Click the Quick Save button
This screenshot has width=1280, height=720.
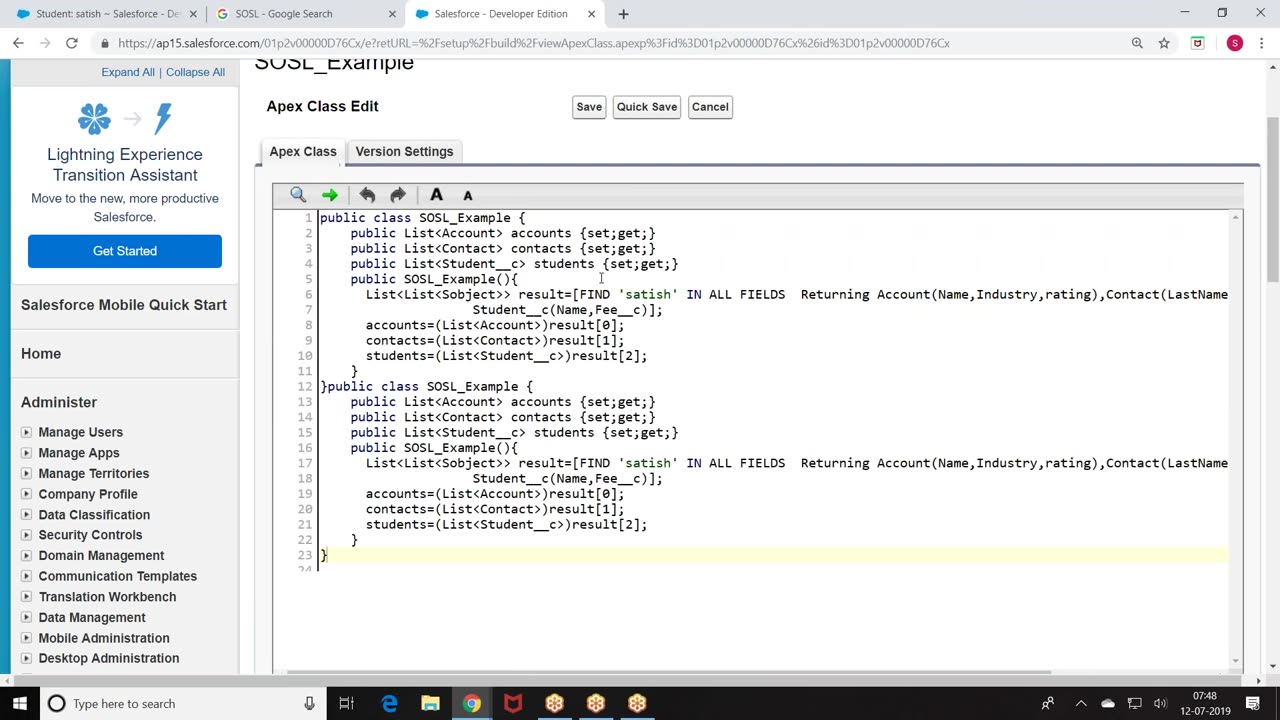click(x=647, y=107)
